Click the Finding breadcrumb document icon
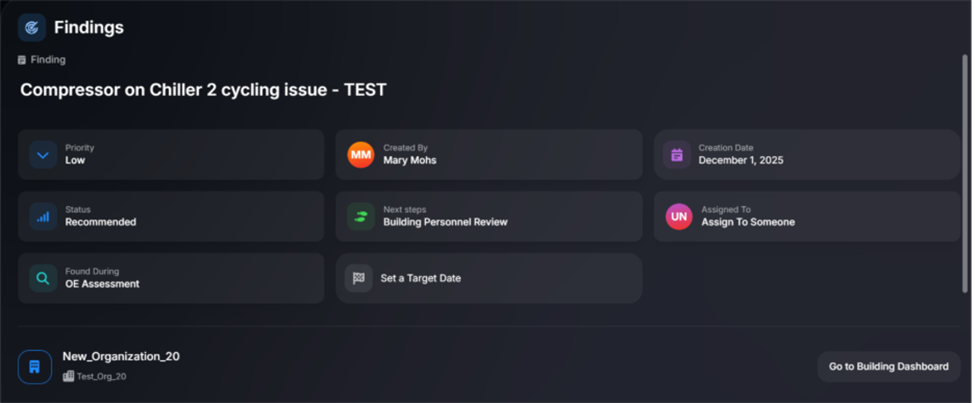Screen dimensions: 975x403 coord(22,60)
